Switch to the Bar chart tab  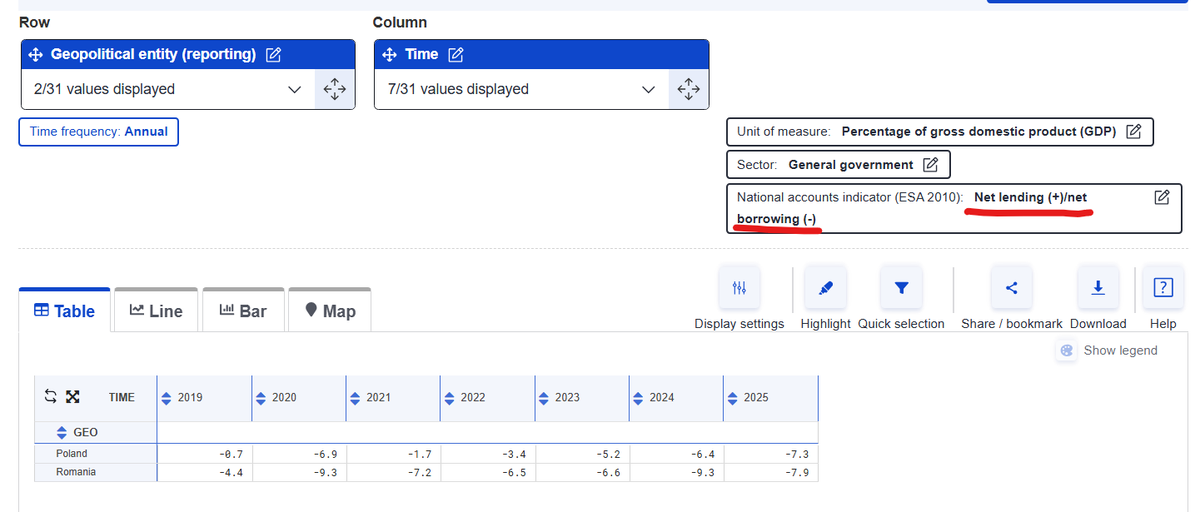click(243, 311)
